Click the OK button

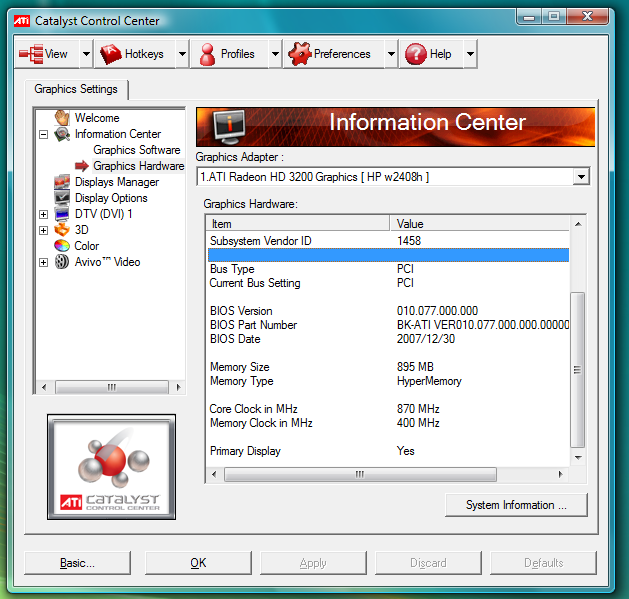click(x=198, y=563)
